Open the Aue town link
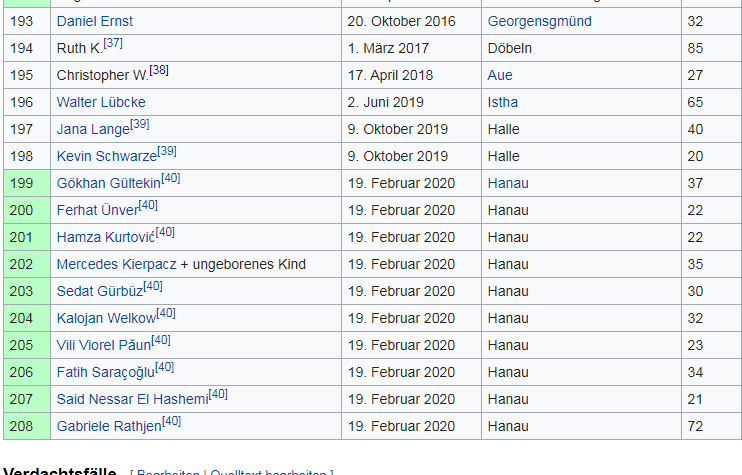The height and width of the screenshot is (475, 742). [500, 75]
